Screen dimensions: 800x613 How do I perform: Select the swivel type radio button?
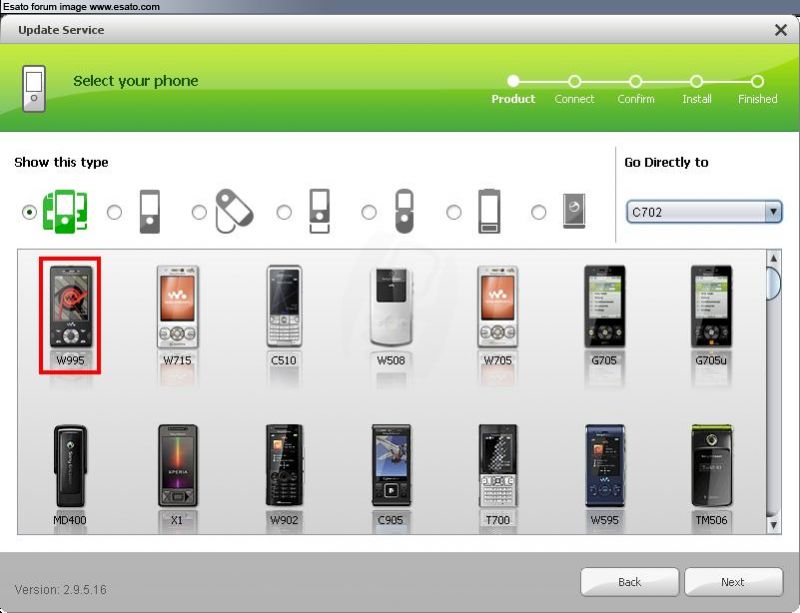(x=199, y=212)
